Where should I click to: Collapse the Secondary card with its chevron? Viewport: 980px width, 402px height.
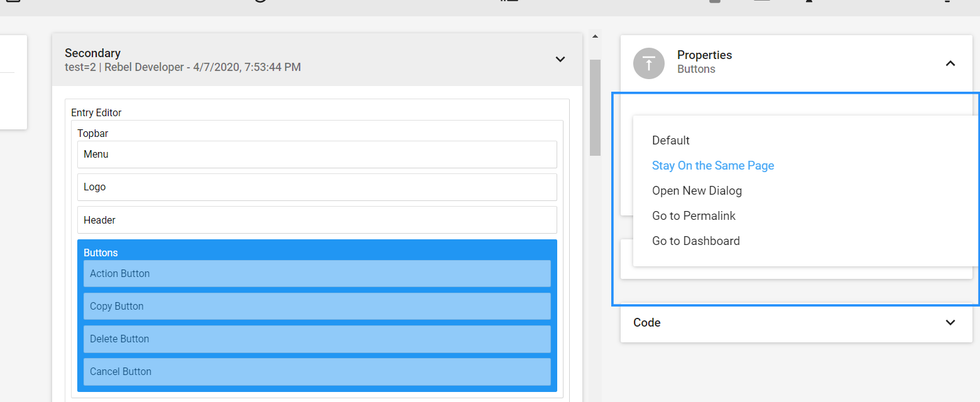click(560, 60)
